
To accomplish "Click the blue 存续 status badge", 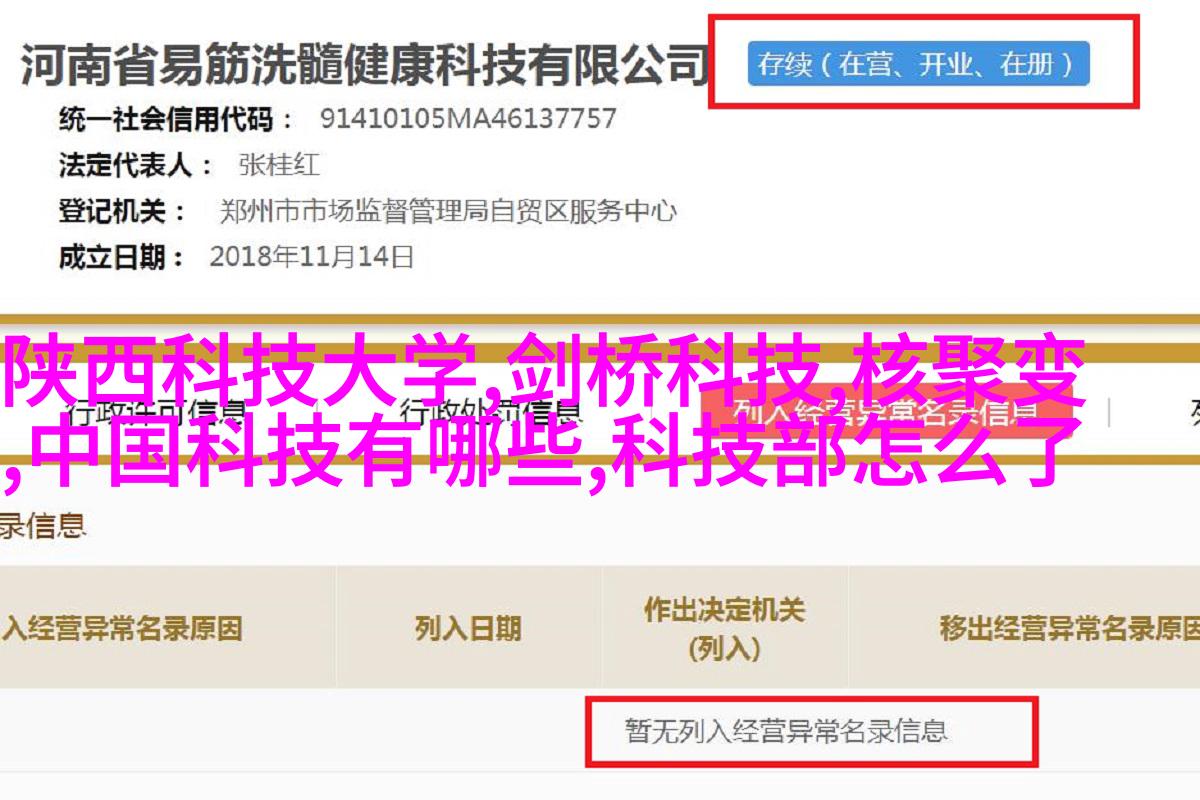I will (917, 65).
